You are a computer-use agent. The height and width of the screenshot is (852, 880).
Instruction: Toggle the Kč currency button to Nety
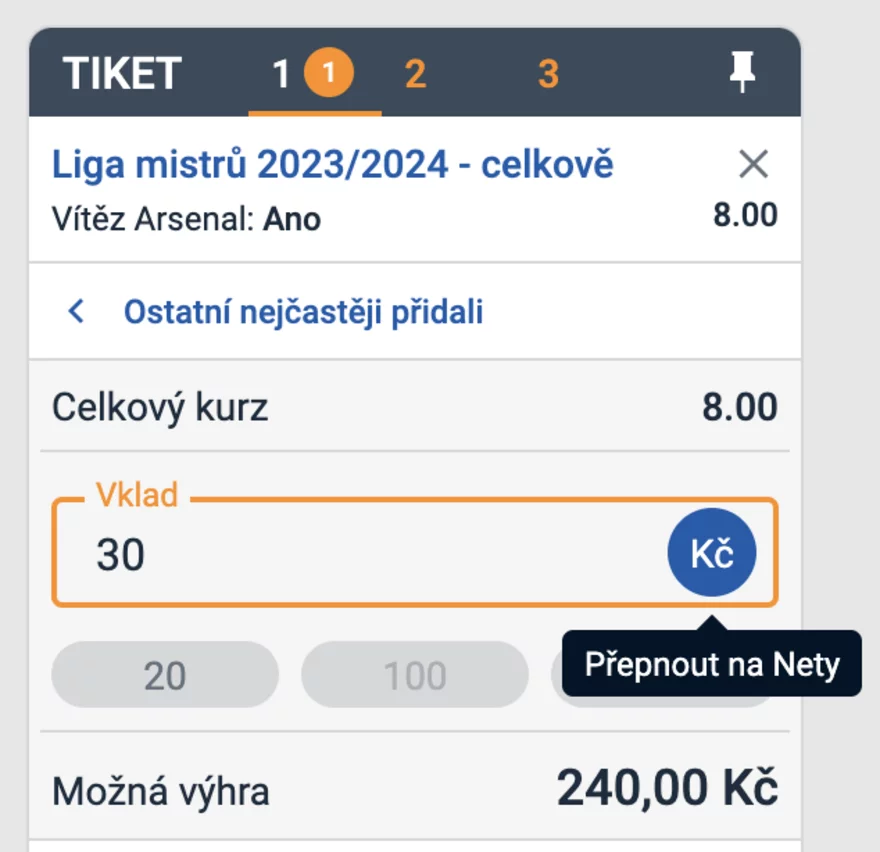pyautogui.click(x=712, y=552)
